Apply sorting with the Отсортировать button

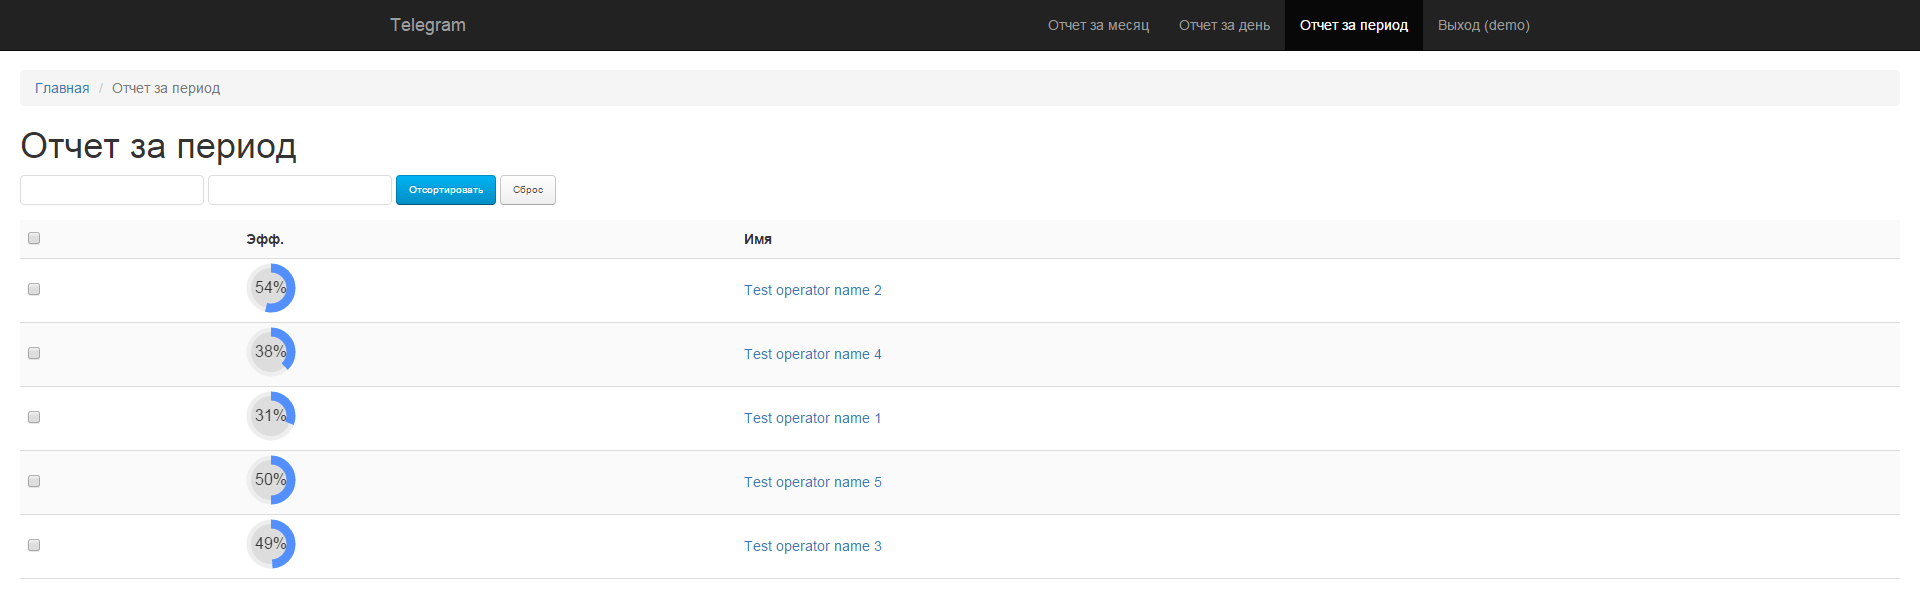coord(446,190)
